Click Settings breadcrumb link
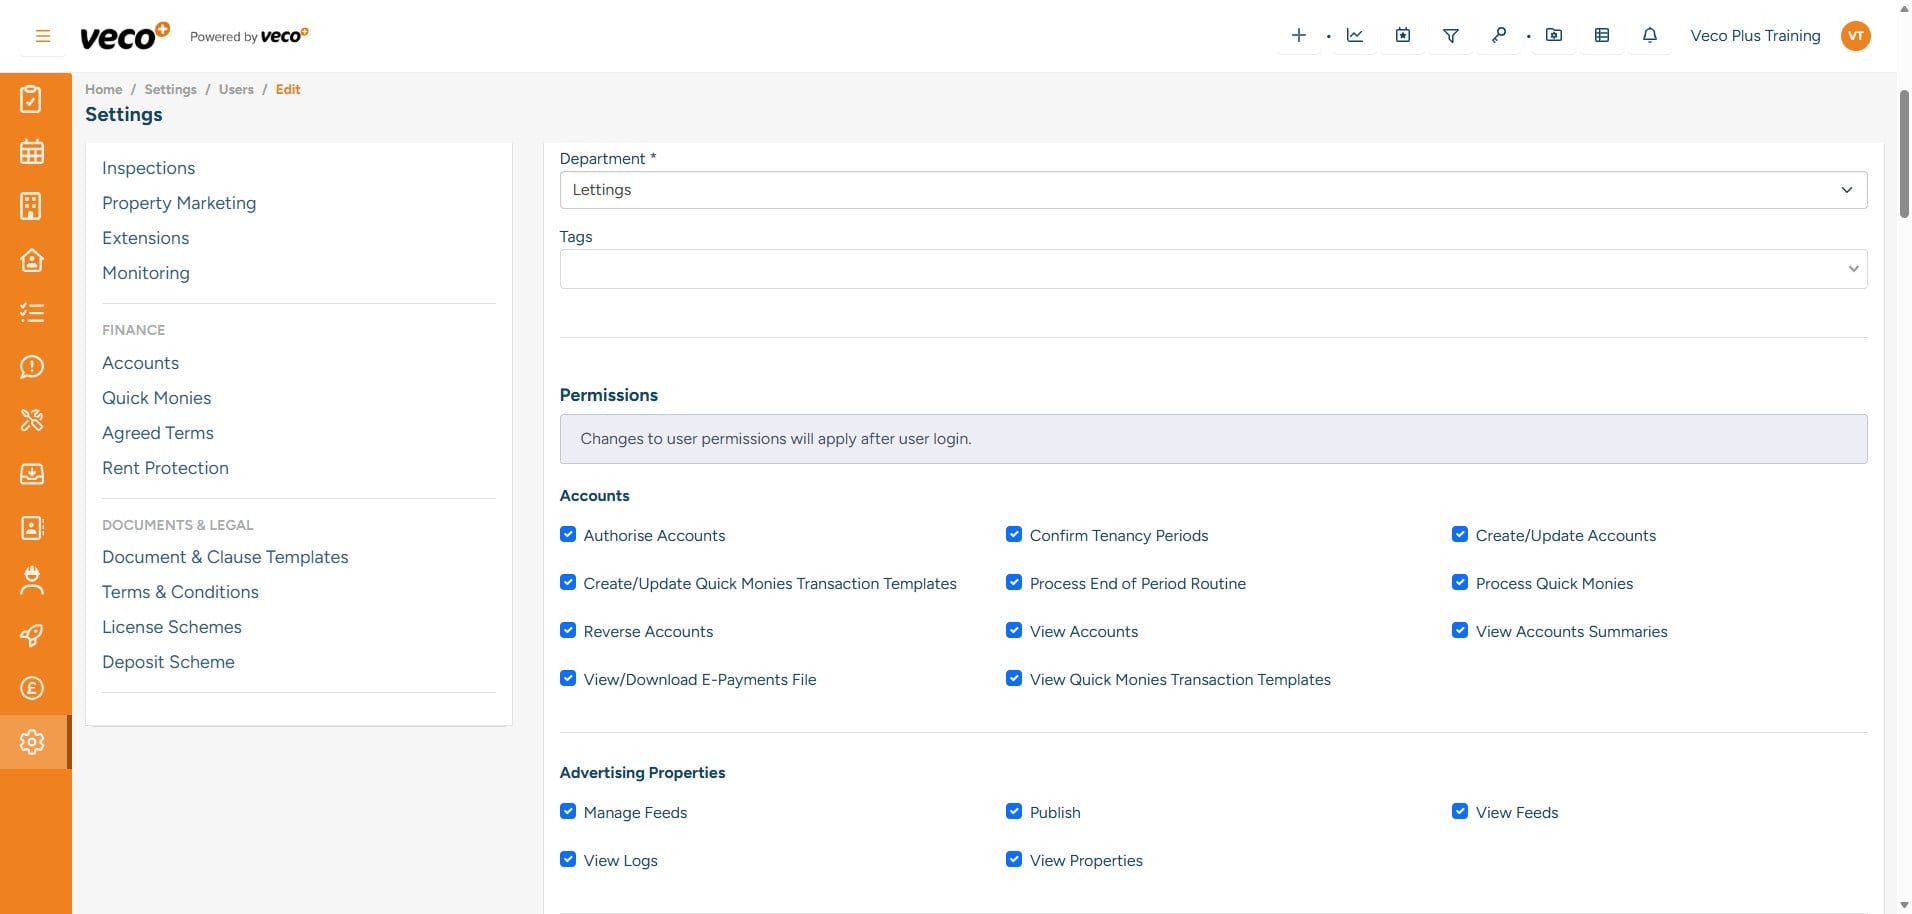This screenshot has height=914, width=1912. click(171, 89)
